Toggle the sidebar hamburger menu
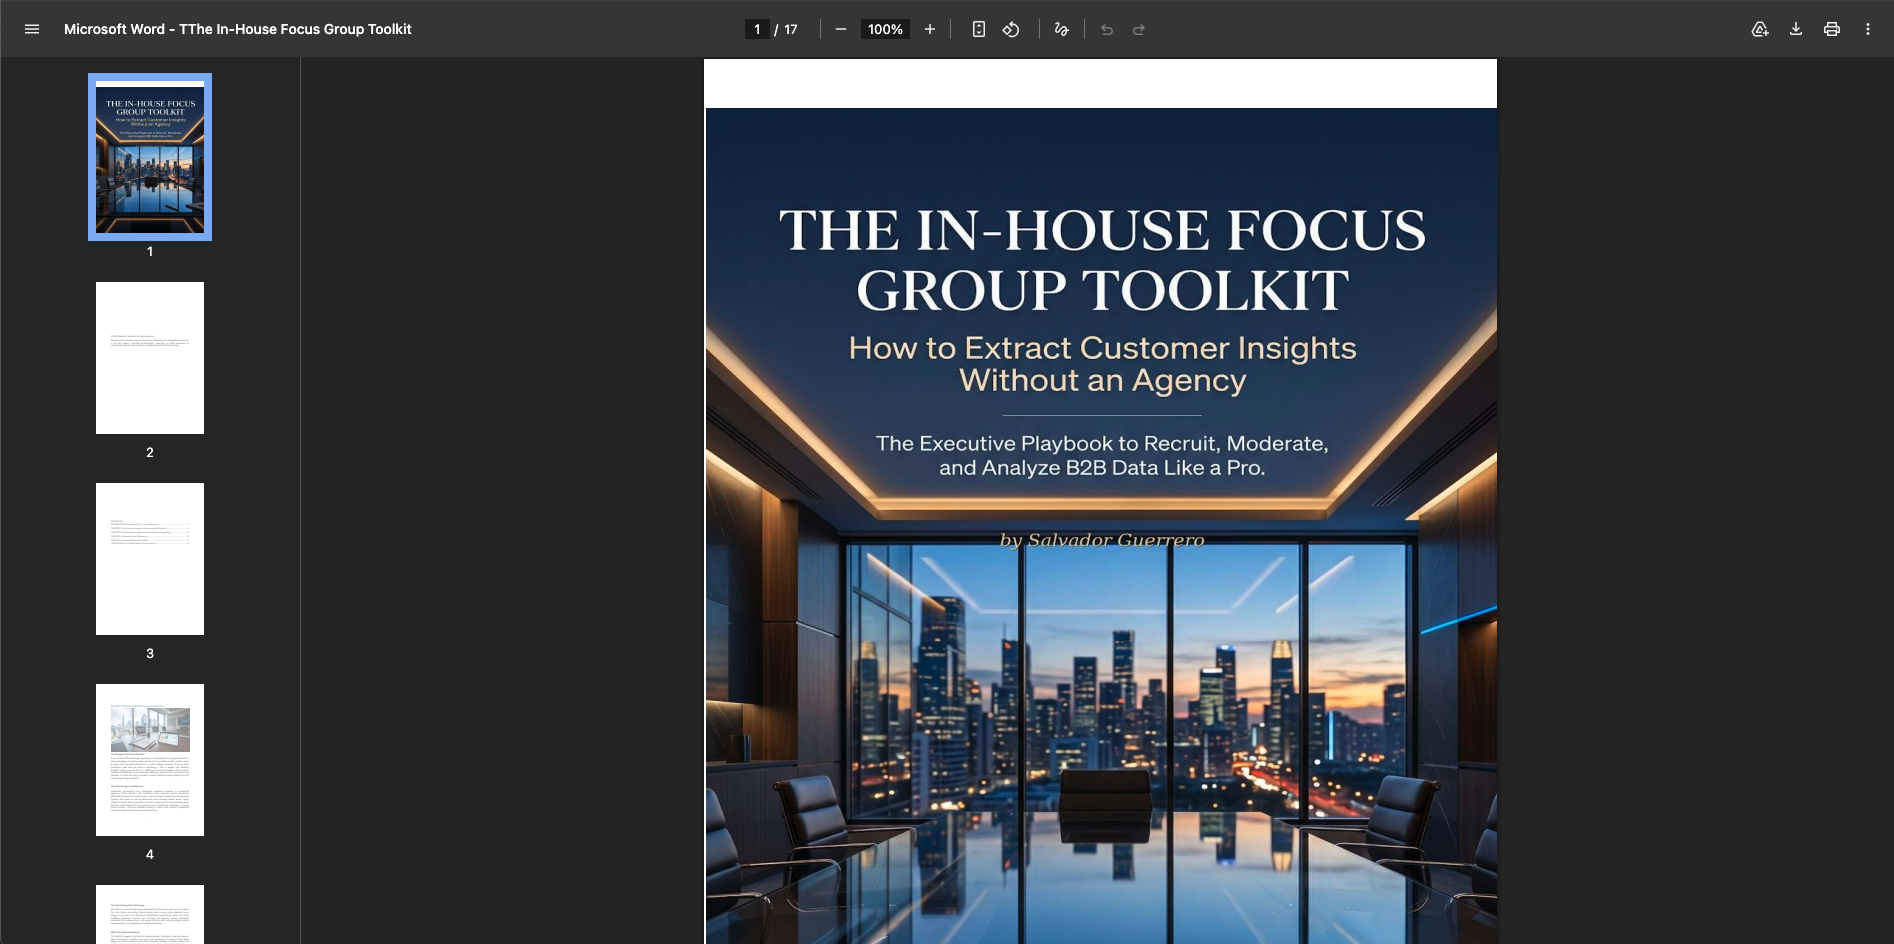The image size is (1894, 944). coord(32,29)
